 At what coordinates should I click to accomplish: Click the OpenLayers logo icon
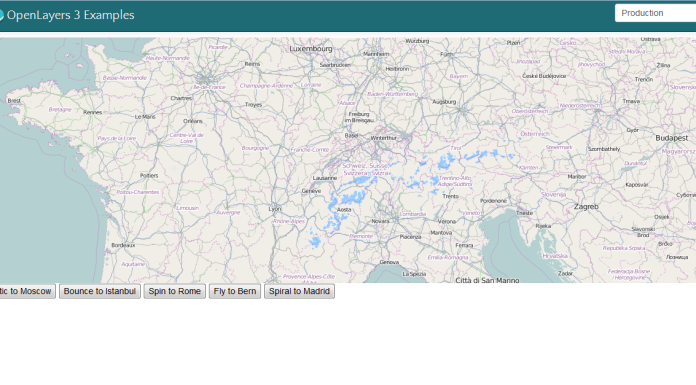1,15
